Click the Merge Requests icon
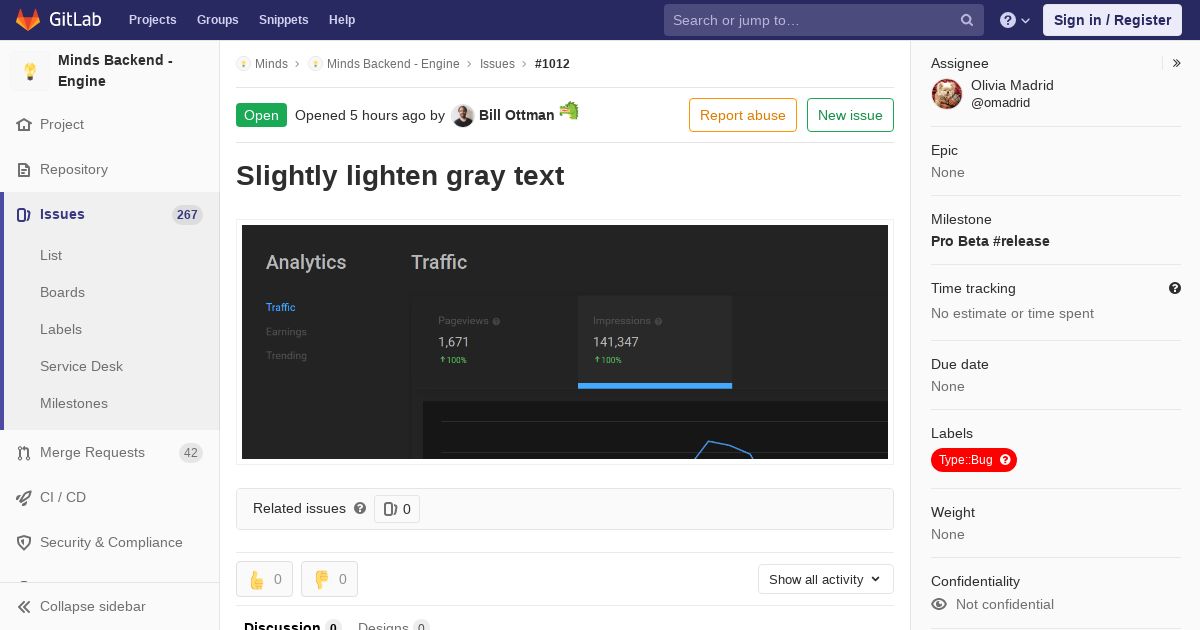This screenshot has width=1200, height=630. pos(24,453)
